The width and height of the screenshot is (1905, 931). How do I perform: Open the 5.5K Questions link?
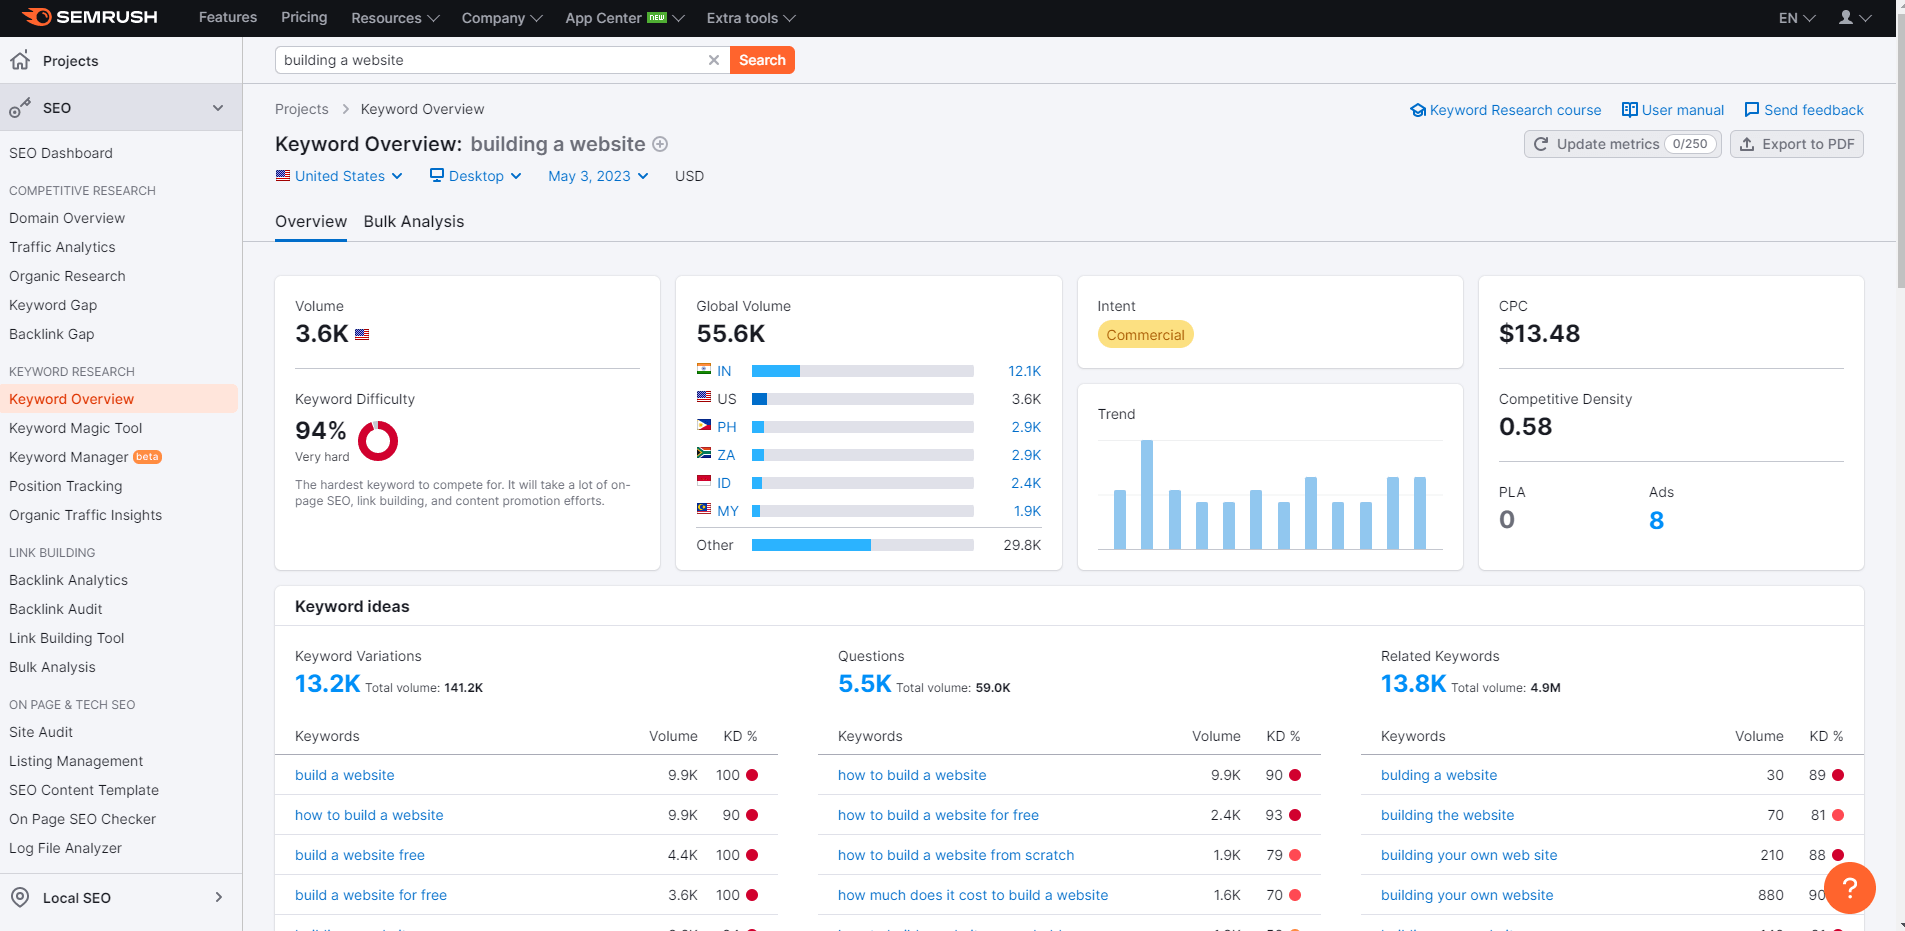pos(864,684)
